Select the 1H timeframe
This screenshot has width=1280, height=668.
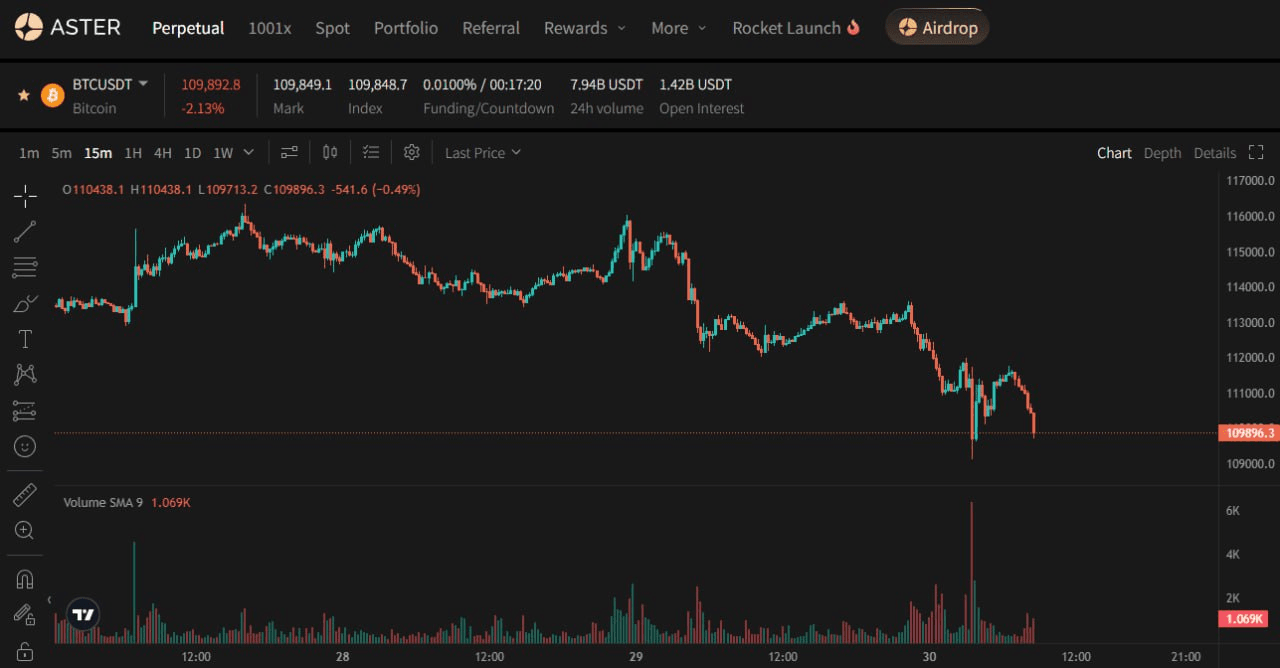[133, 153]
